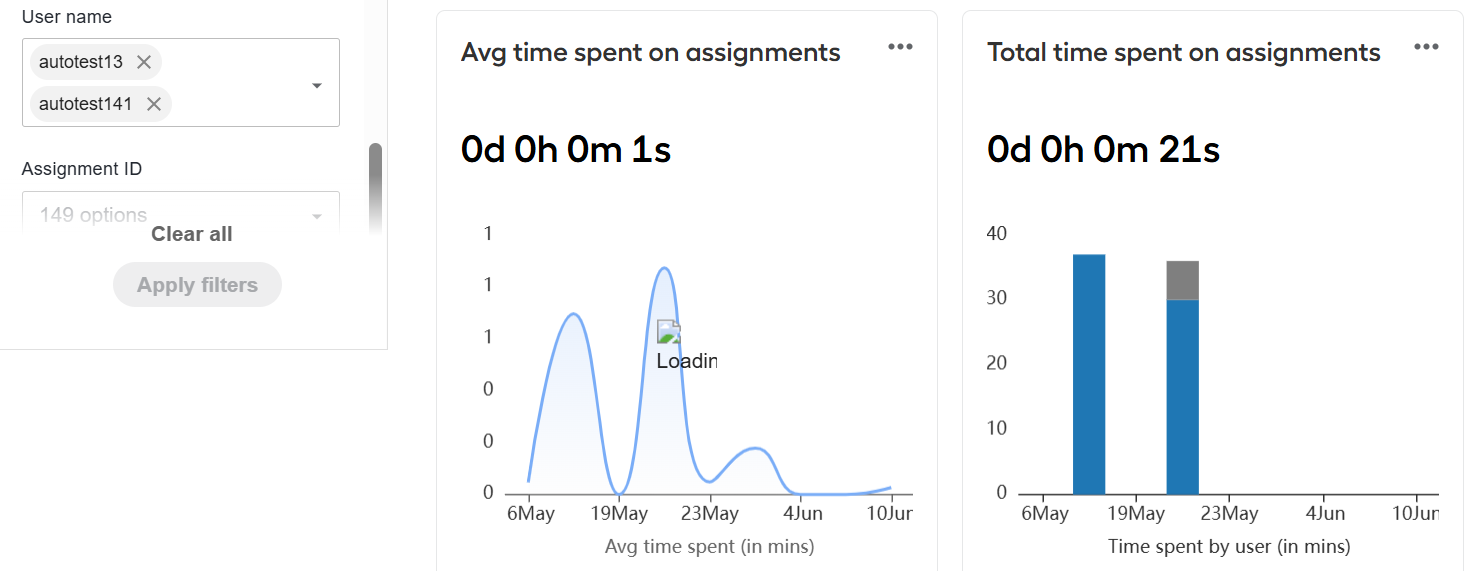Click Clear all filters
The height and width of the screenshot is (571, 1470).
[x=191, y=234]
